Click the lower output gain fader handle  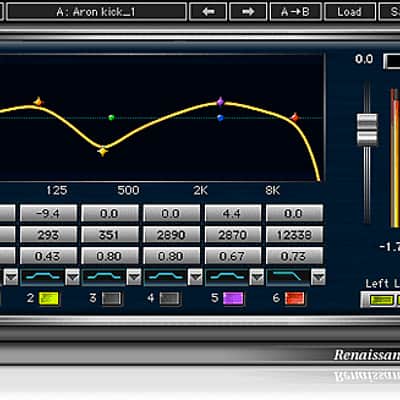click(367, 137)
